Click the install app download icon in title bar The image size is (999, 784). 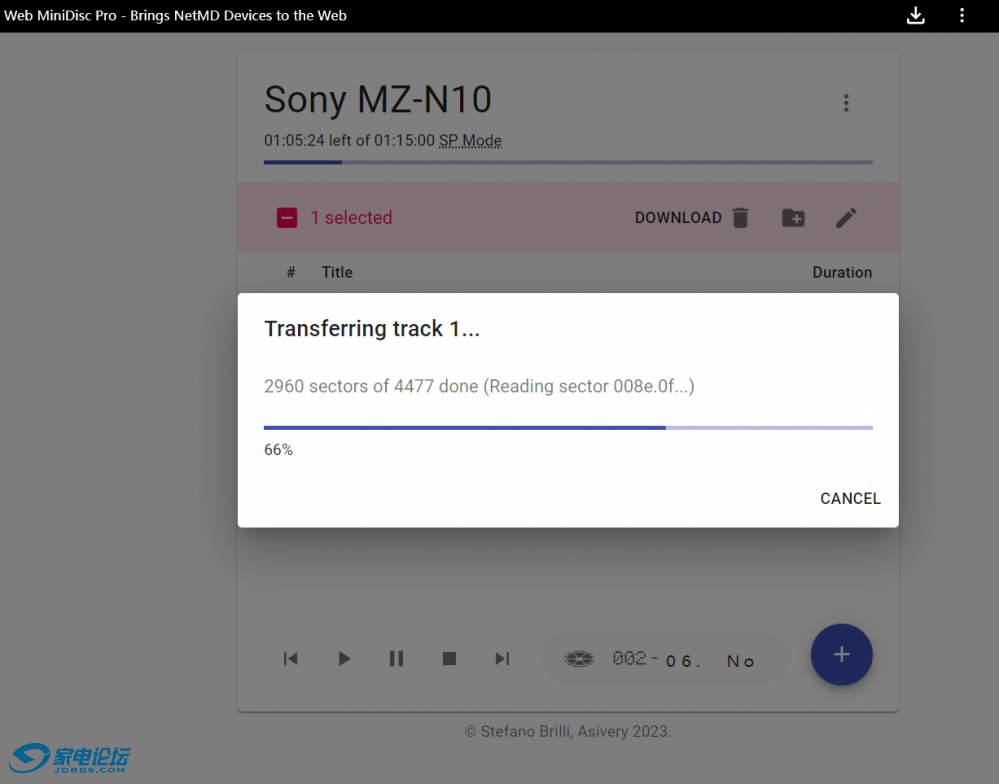coord(916,15)
